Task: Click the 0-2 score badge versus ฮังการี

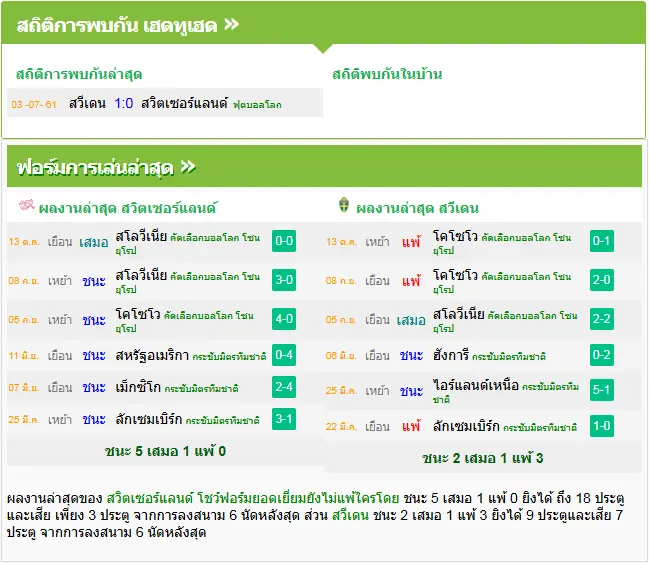Action: (601, 355)
